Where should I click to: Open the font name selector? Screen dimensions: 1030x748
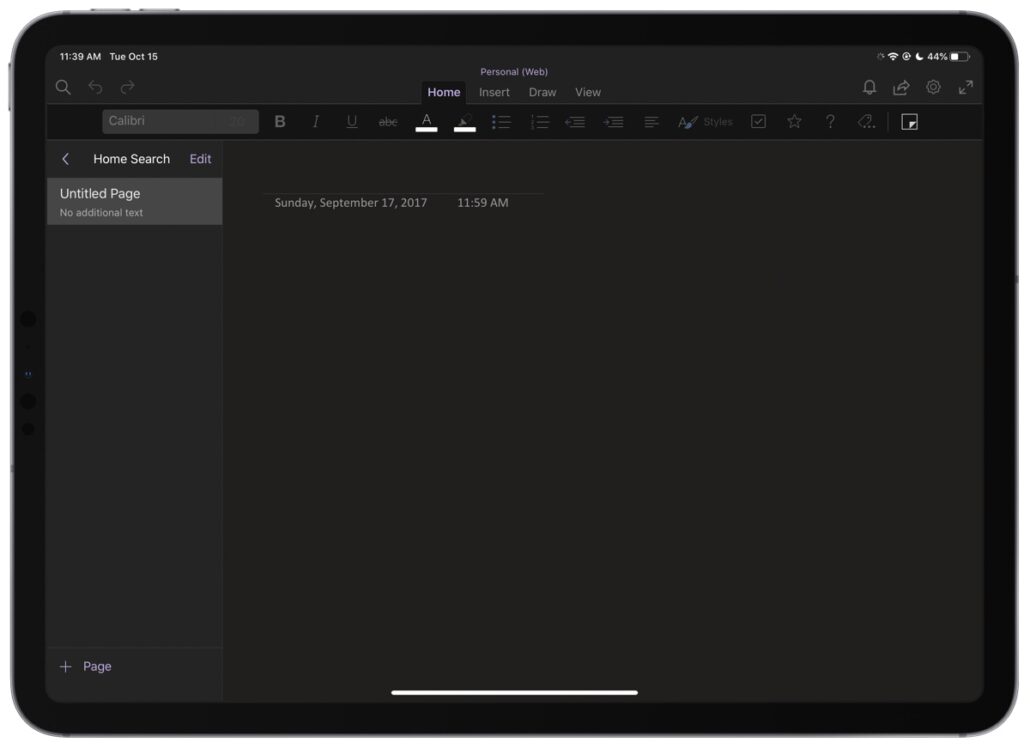click(x=160, y=121)
